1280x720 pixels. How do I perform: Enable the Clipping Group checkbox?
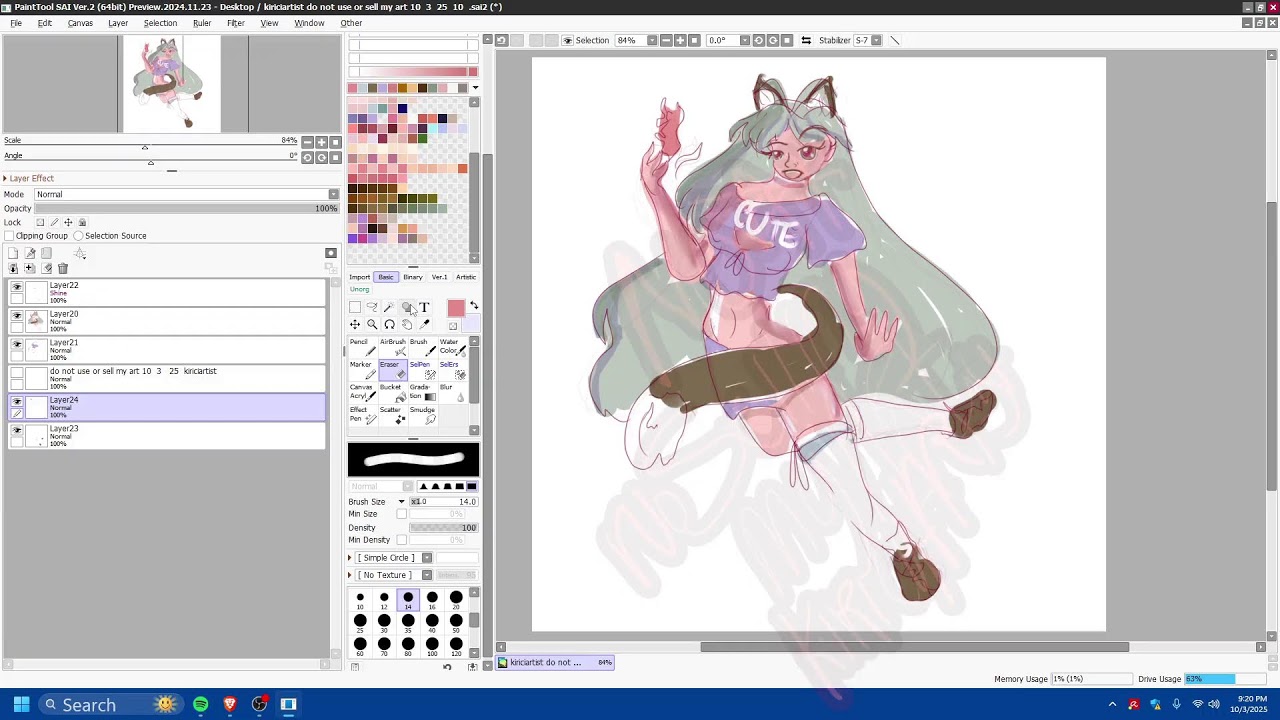pyautogui.click(x=9, y=236)
